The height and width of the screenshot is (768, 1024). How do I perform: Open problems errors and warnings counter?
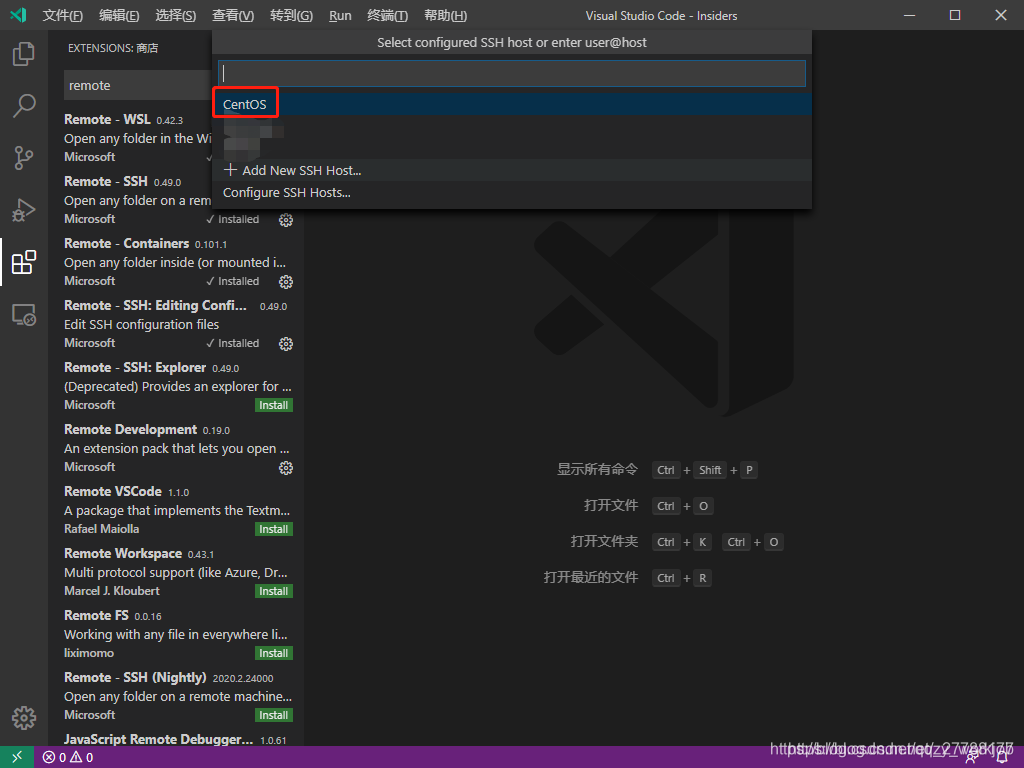coord(68,758)
